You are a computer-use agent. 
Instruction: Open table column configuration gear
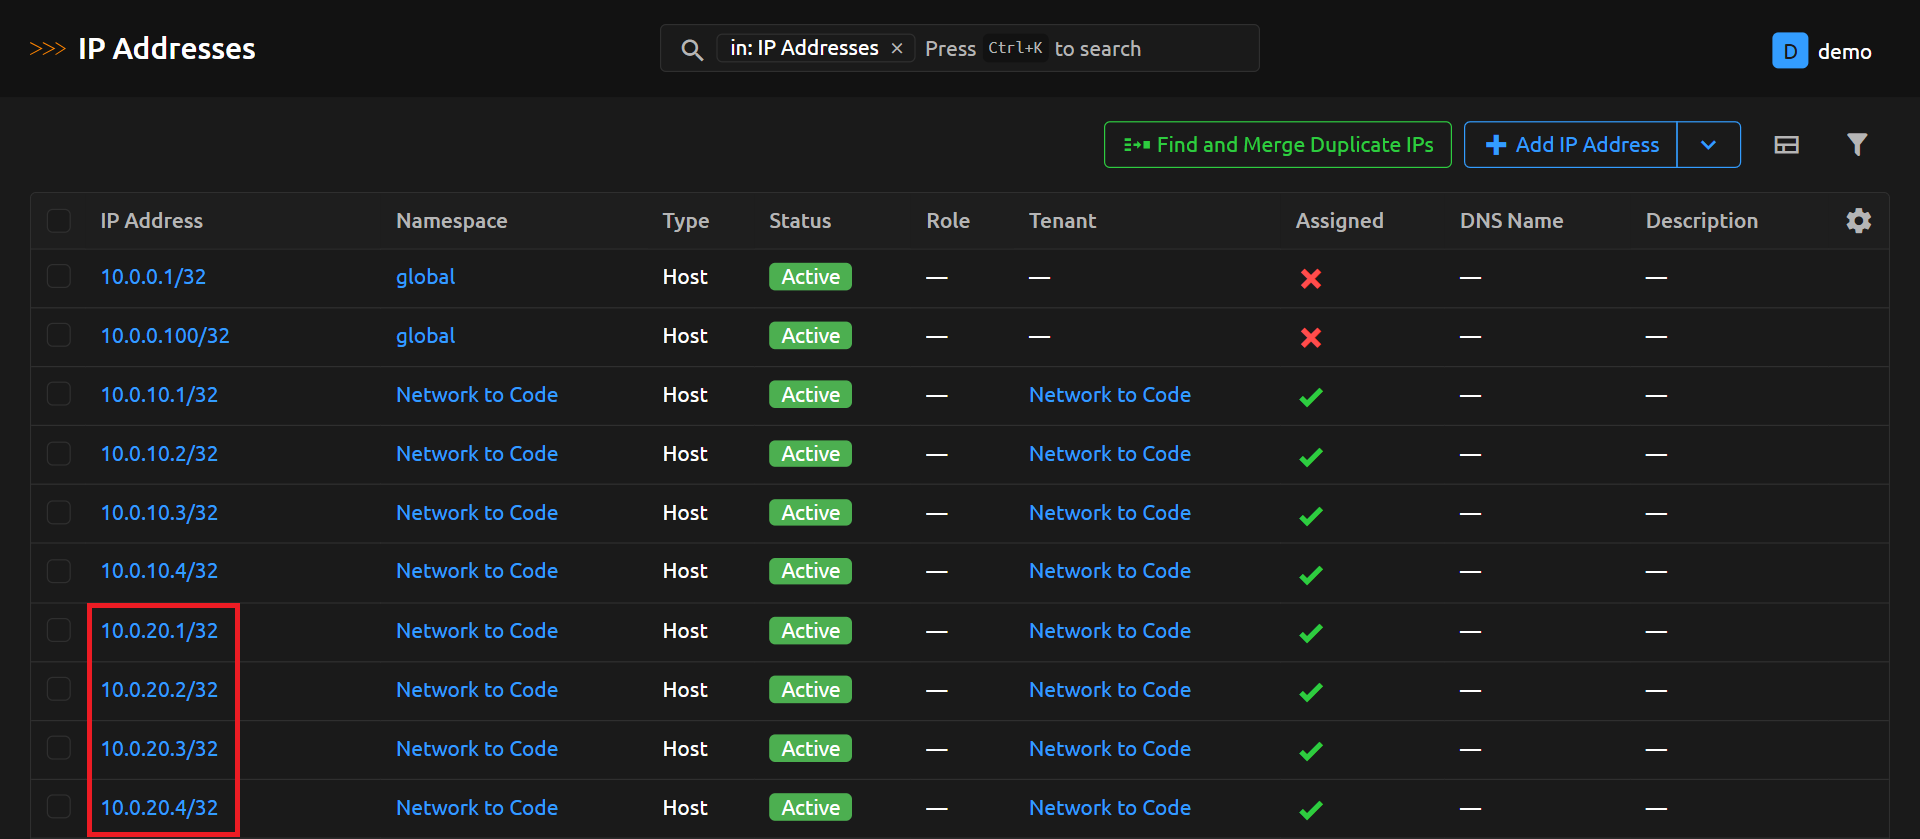pyautogui.click(x=1858, y=221)
